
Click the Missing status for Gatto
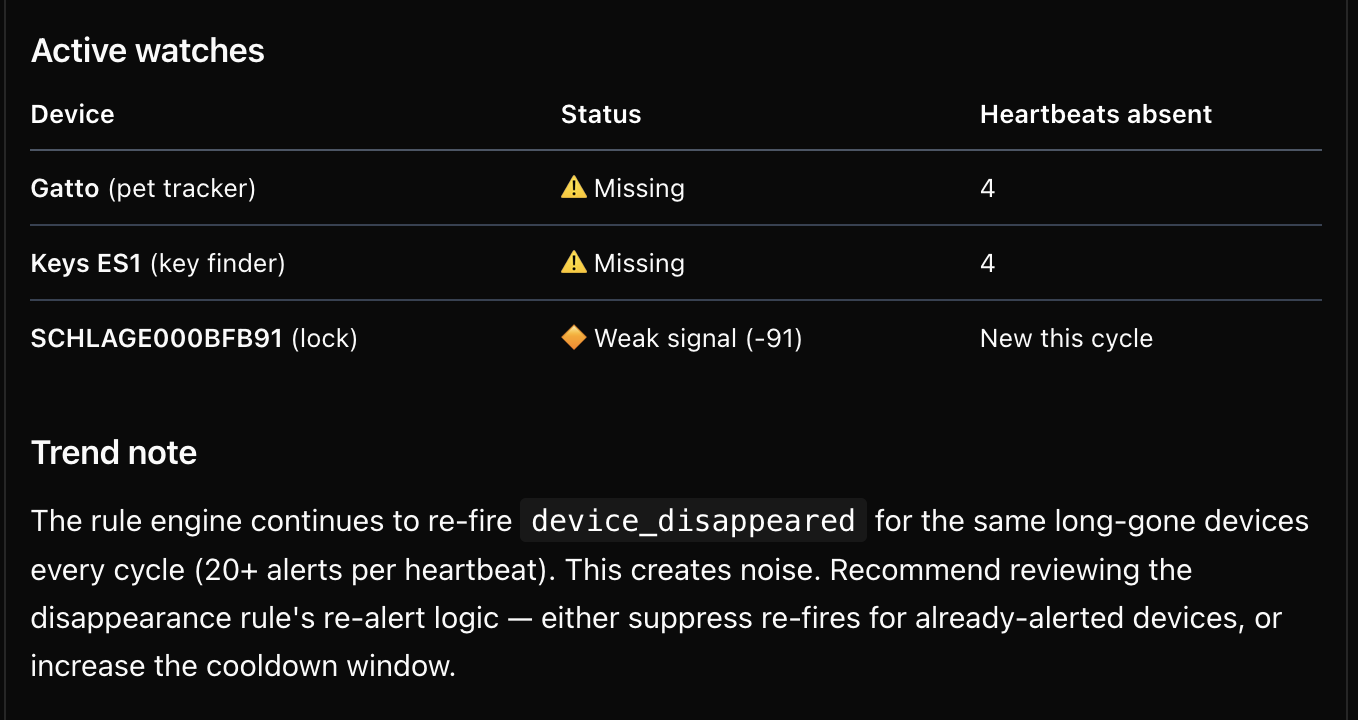tap(639, 188)
